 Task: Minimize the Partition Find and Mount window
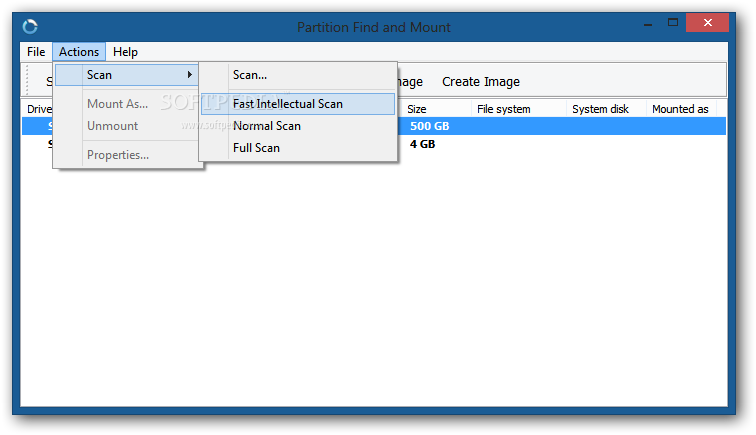[648, 23]
